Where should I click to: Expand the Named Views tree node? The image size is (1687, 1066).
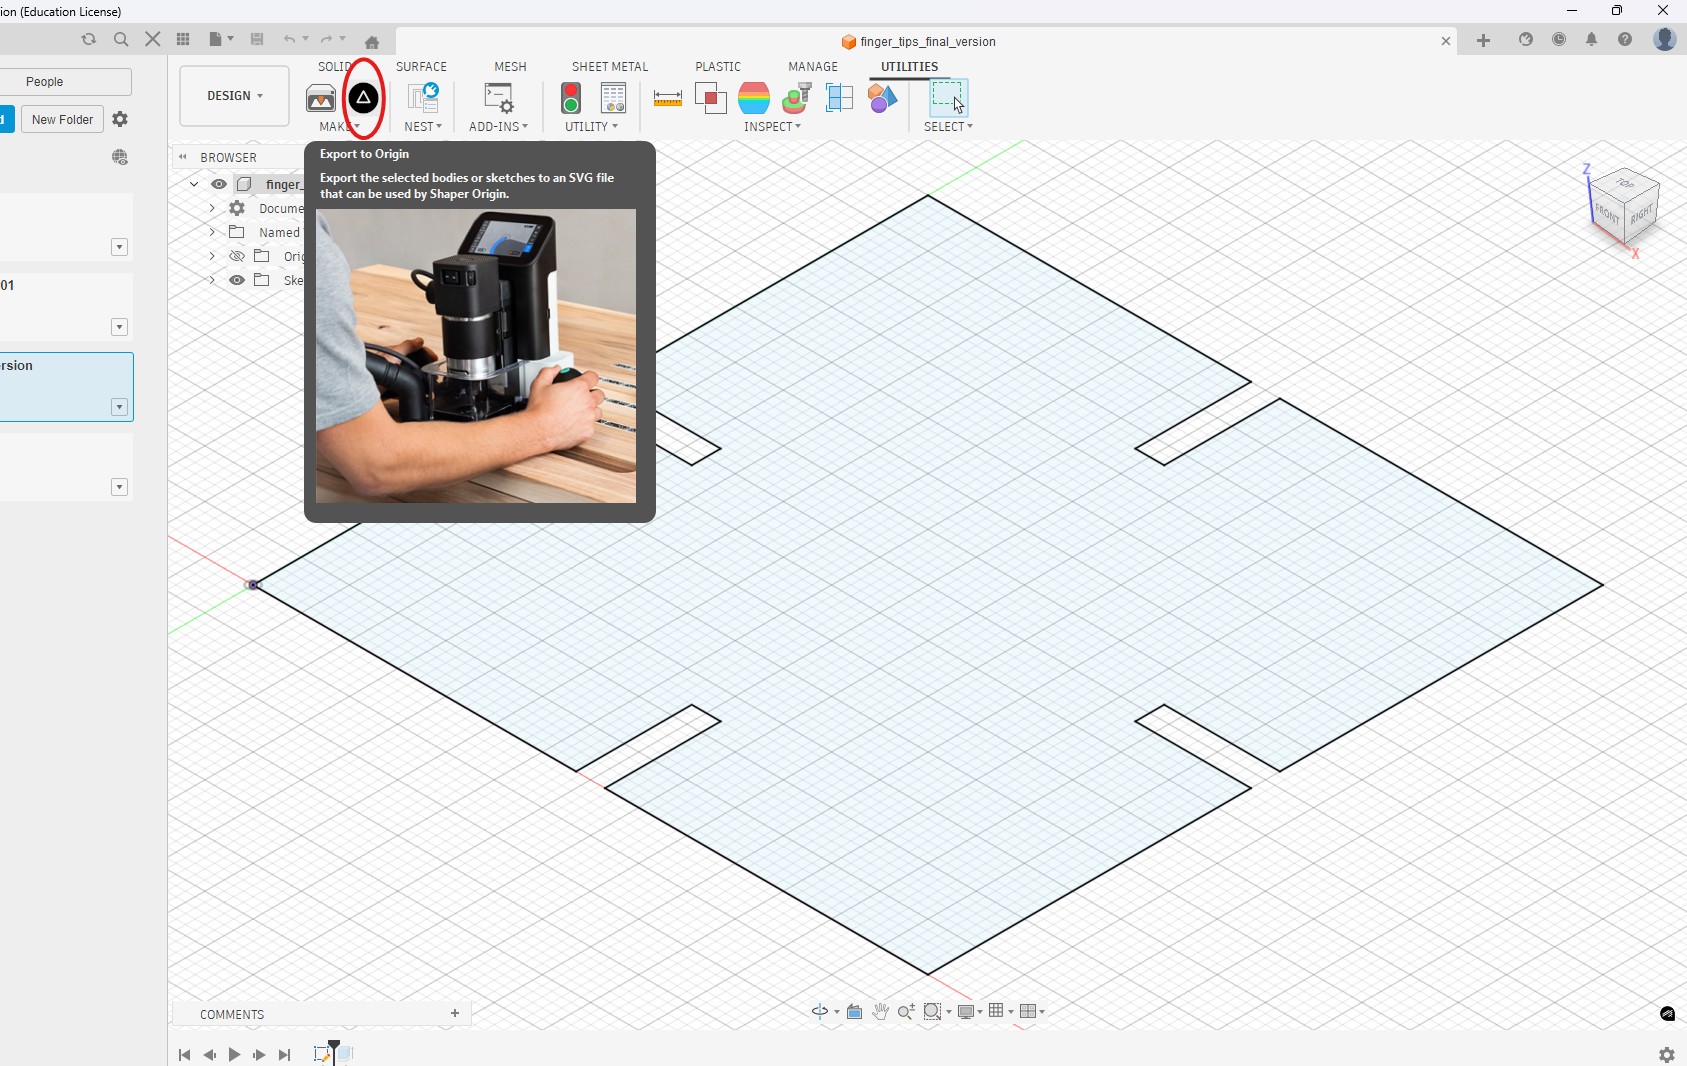(x=212, y=232)
